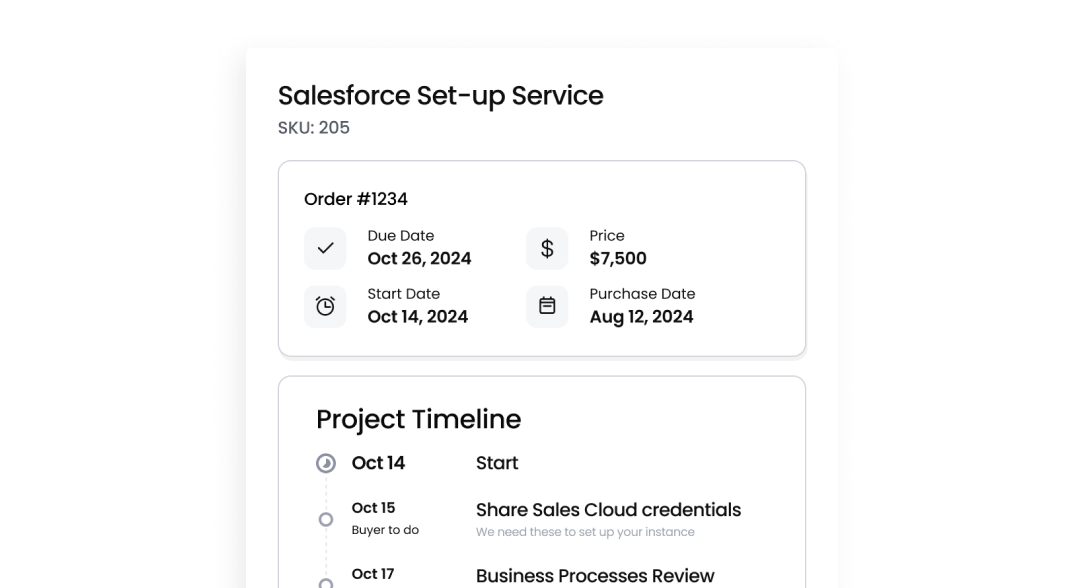Open the Share Sales Cloud credentials task

608,510
